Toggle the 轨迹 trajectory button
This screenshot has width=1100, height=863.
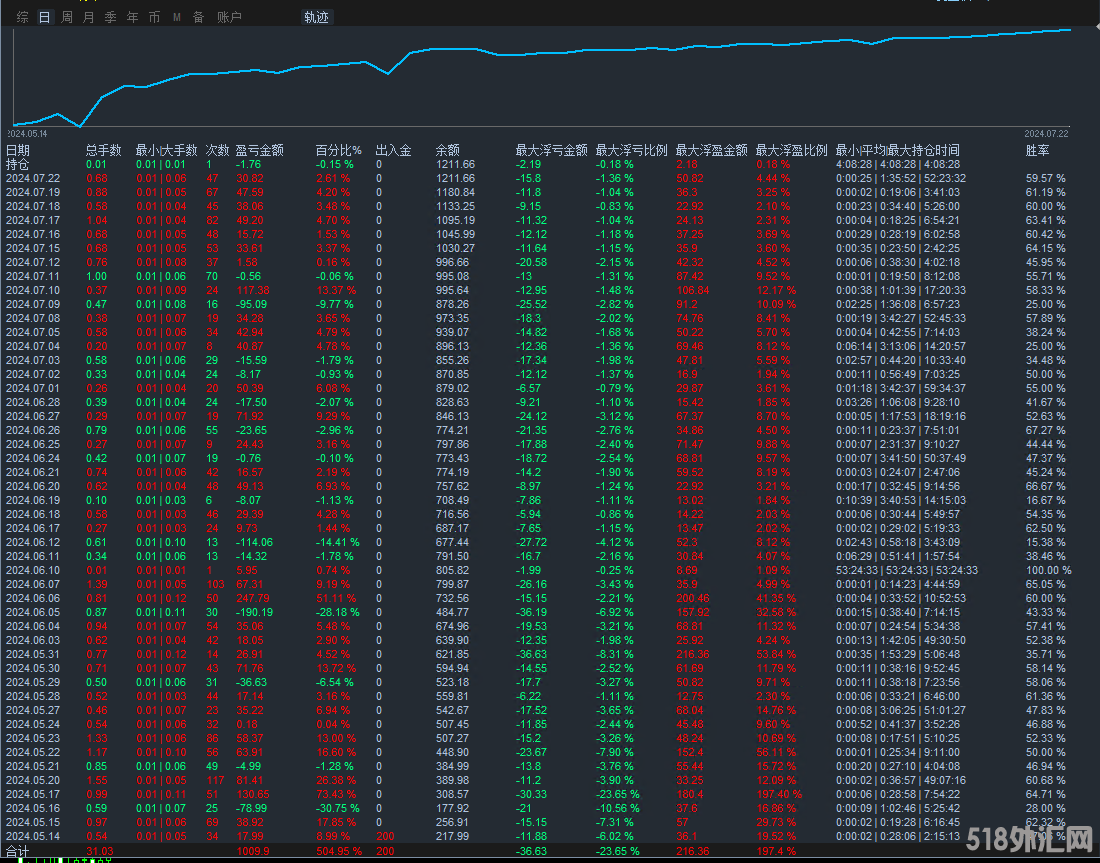(x=317, y=17)
